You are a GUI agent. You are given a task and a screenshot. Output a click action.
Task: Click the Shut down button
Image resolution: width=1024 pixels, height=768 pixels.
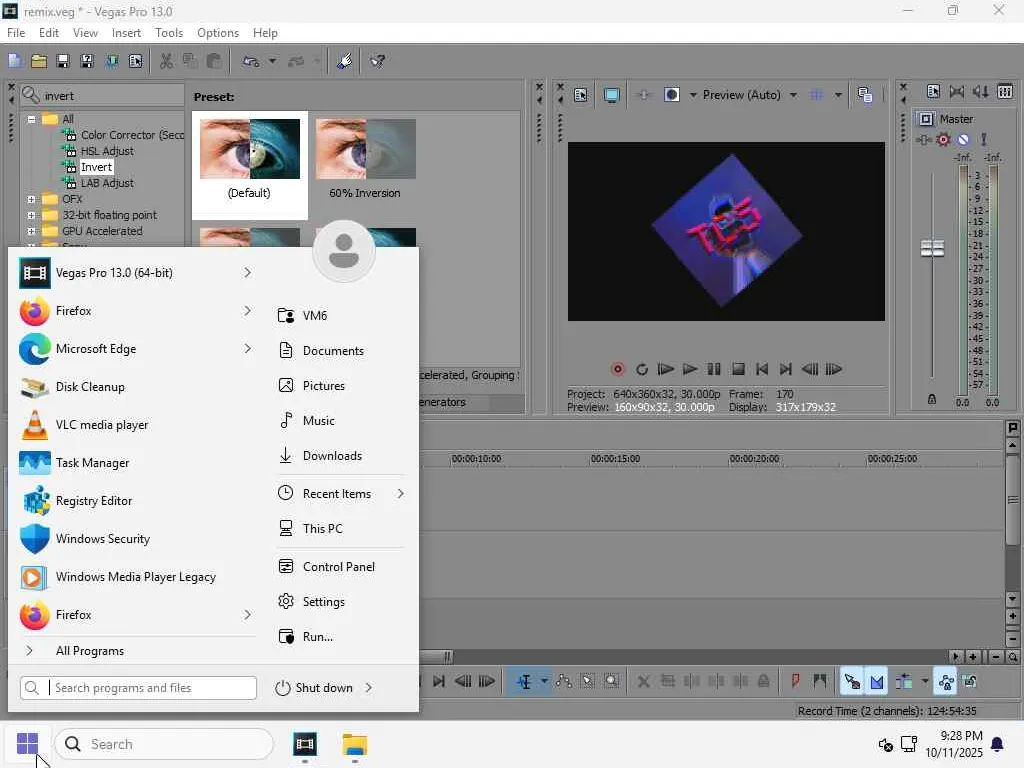pos(314,688)
